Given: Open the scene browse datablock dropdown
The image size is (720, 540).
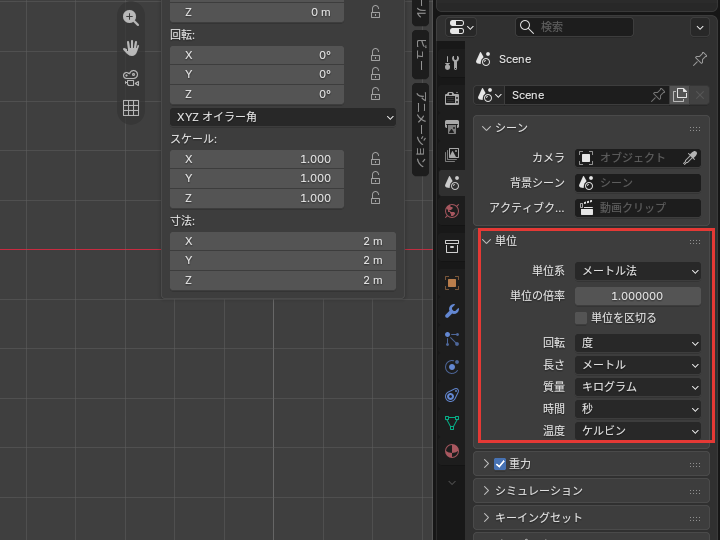Looking at the screenshot, I should pos(489,95).
